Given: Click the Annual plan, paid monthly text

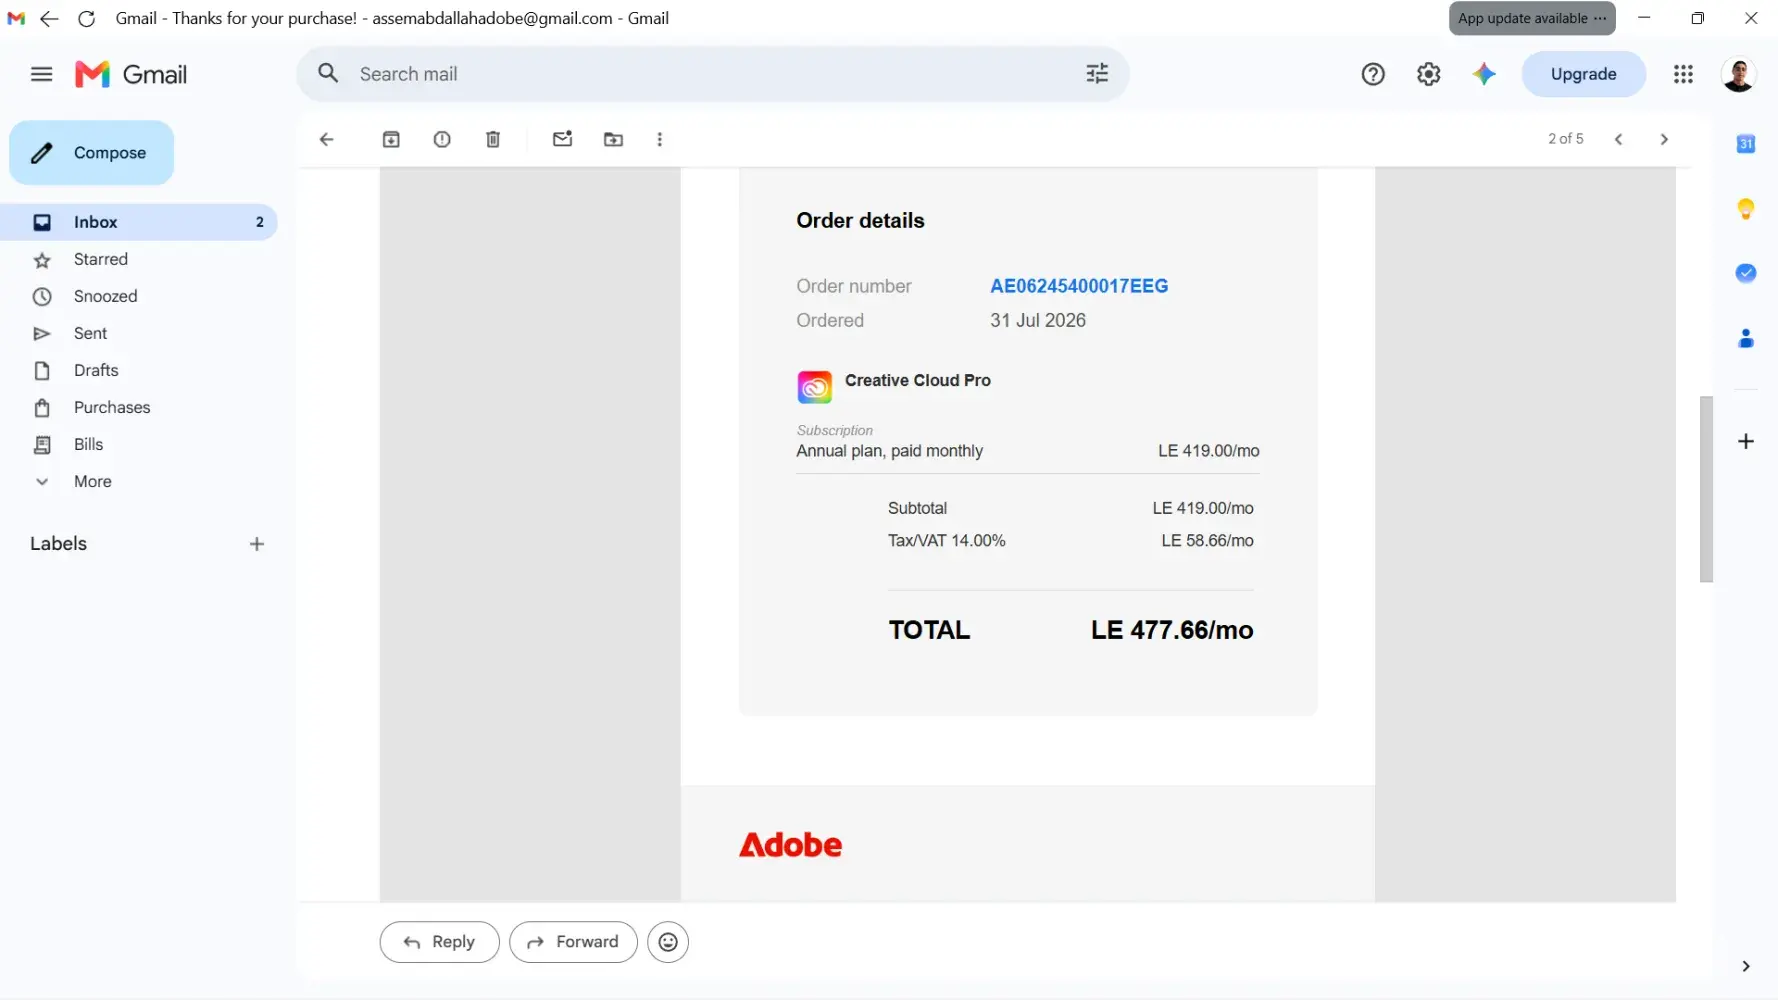Looking at the screenshot, I should (x=890, y=451).
